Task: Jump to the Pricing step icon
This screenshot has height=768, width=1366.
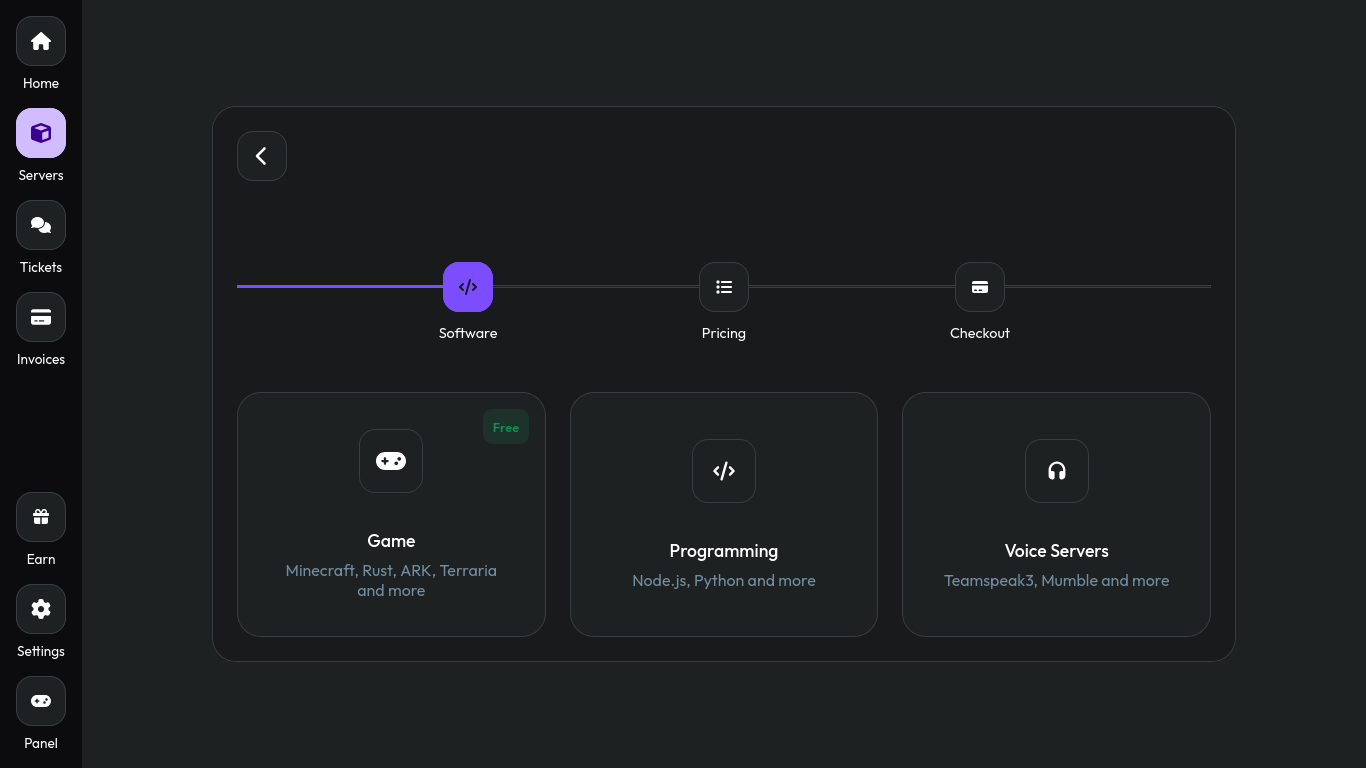Action: pyautogui.click(x=724, y=287)
